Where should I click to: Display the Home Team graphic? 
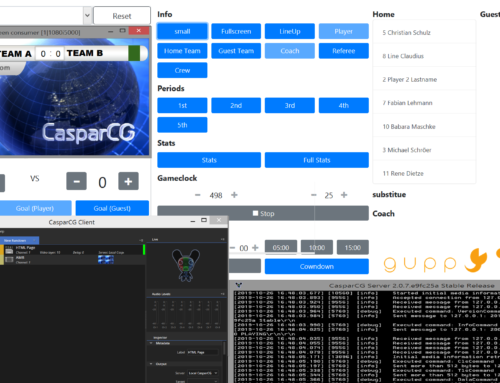click(182, 51)
